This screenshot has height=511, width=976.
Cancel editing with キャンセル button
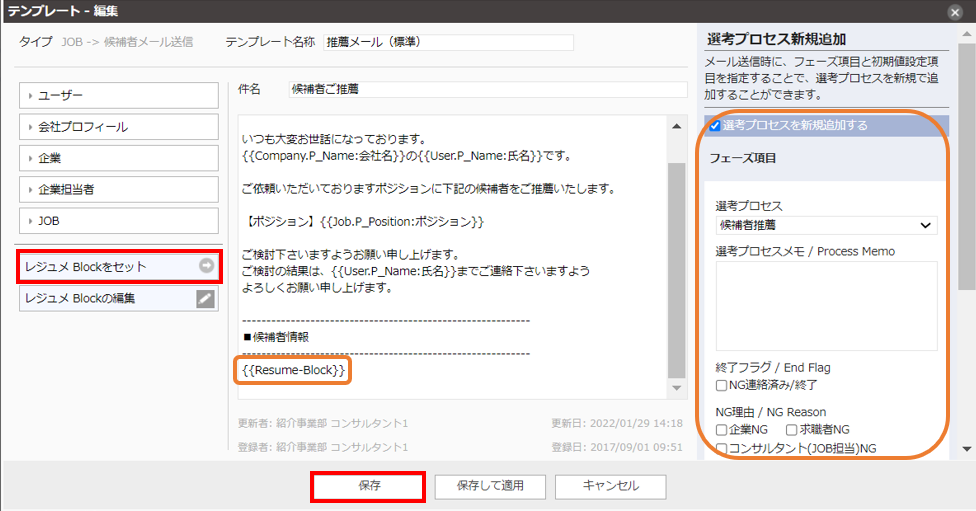click(x=610, y=486)
